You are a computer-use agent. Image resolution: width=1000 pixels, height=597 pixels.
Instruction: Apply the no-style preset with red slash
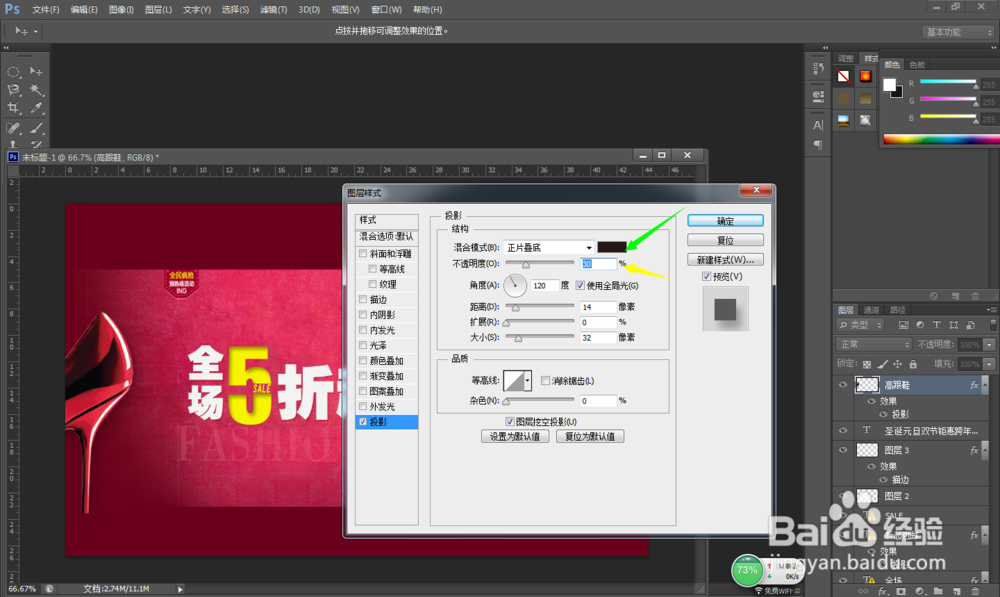point(844,77)
